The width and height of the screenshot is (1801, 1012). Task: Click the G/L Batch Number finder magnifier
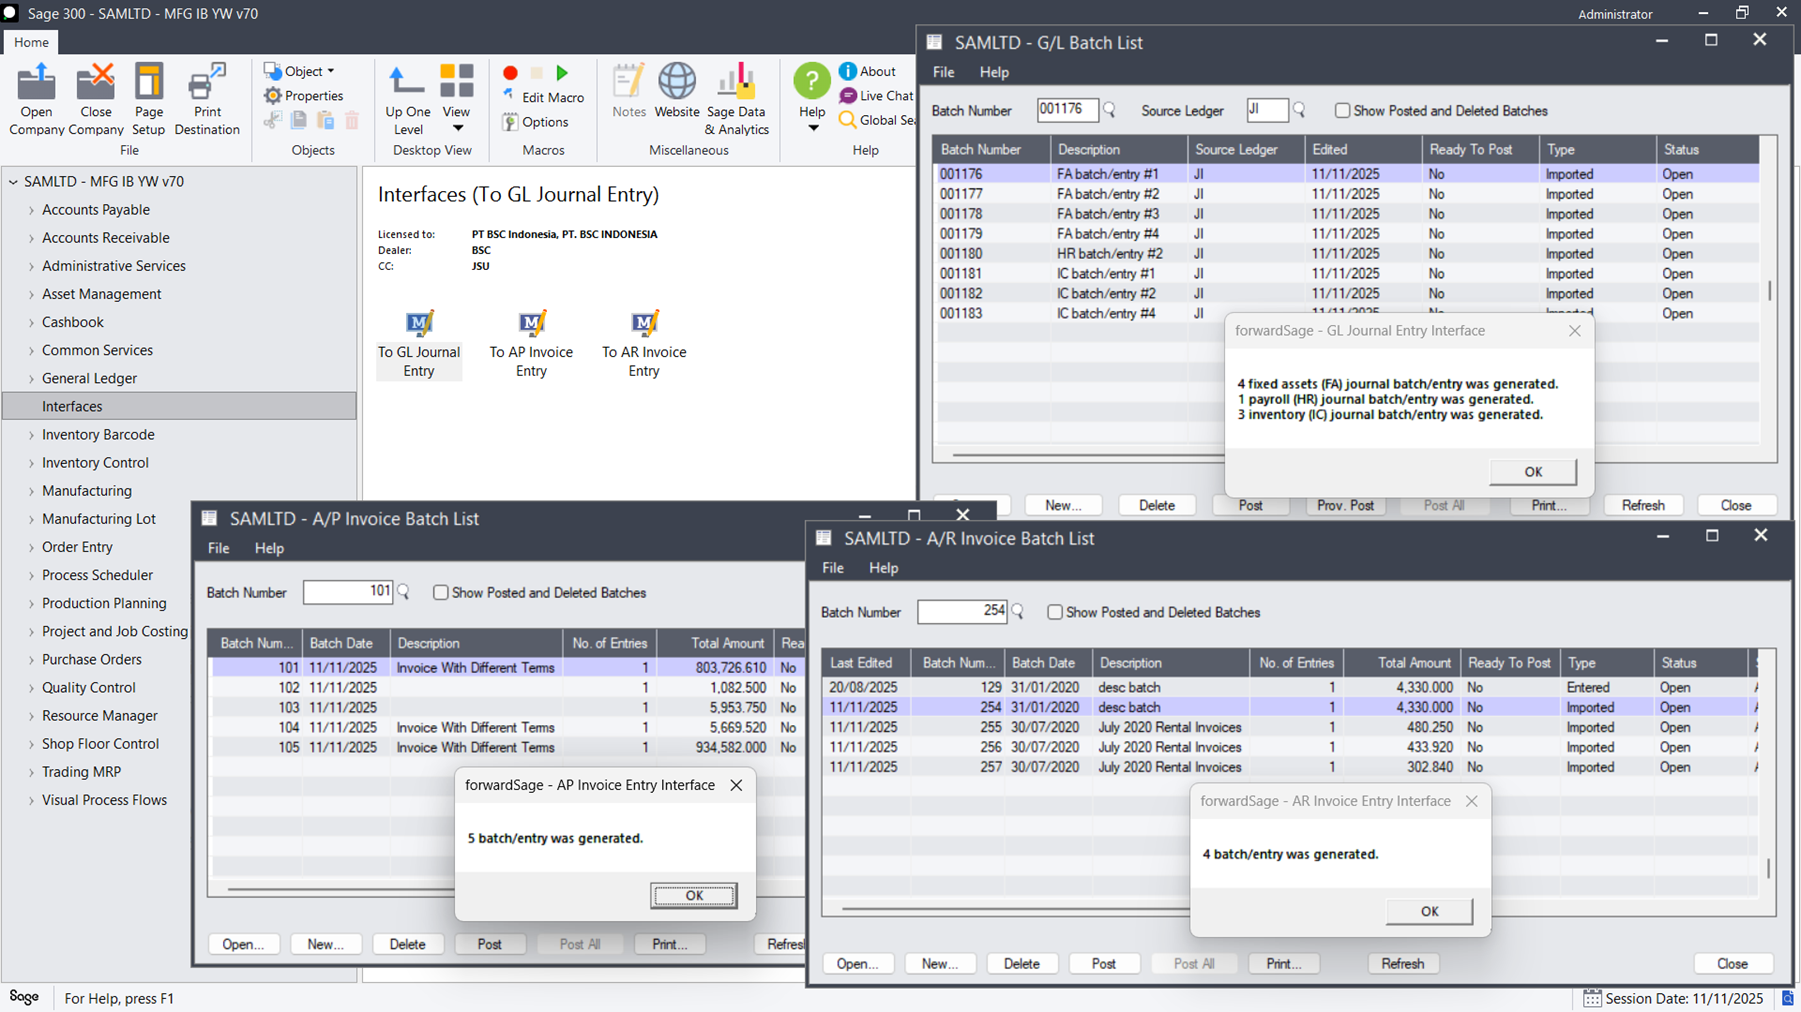(x=1109, y=110)
